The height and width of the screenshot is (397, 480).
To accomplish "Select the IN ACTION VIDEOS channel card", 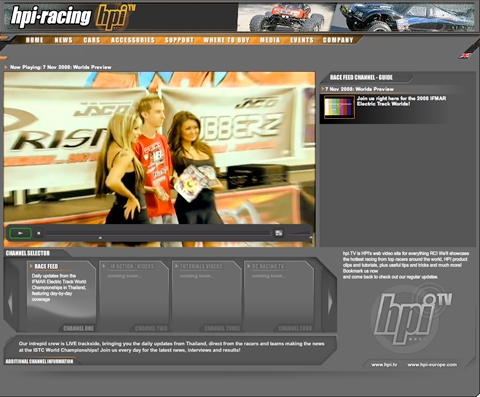I will pyautogui.click(x=134, y=296).
